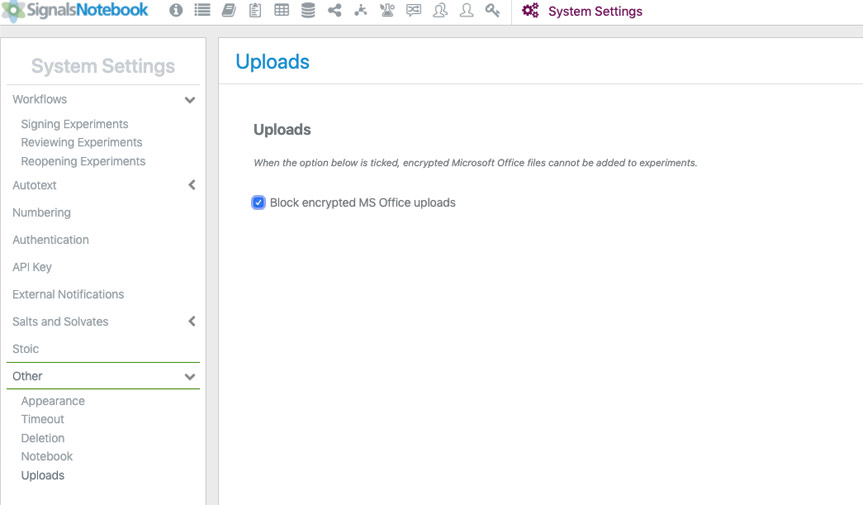Collapse the Other section chevron
This screenshot has width=863, height=505.
pyautogui.click(x=190, y=377)
